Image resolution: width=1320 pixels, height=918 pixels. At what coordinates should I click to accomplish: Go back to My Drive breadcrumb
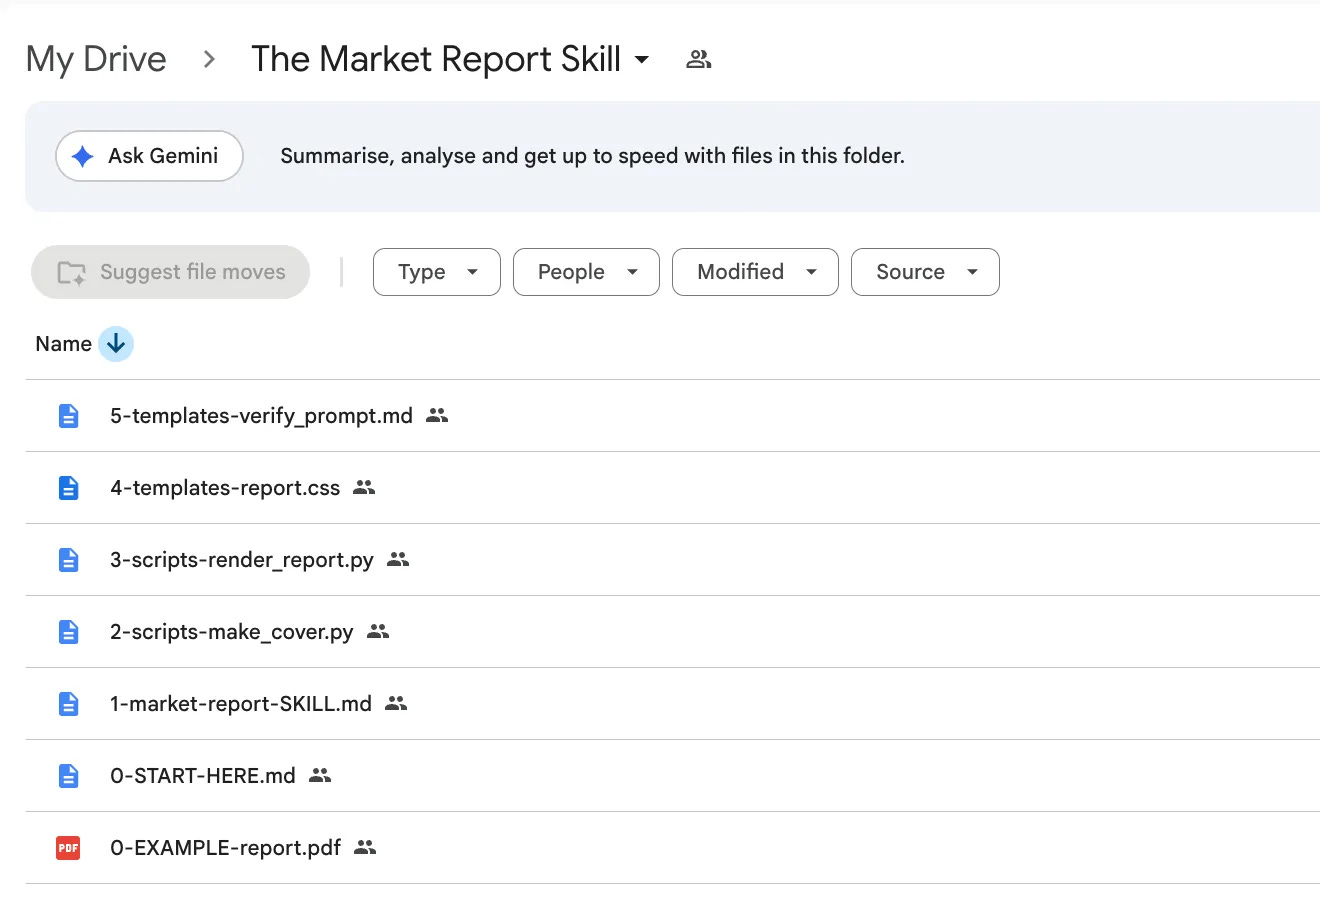click(x=96, y=59)
